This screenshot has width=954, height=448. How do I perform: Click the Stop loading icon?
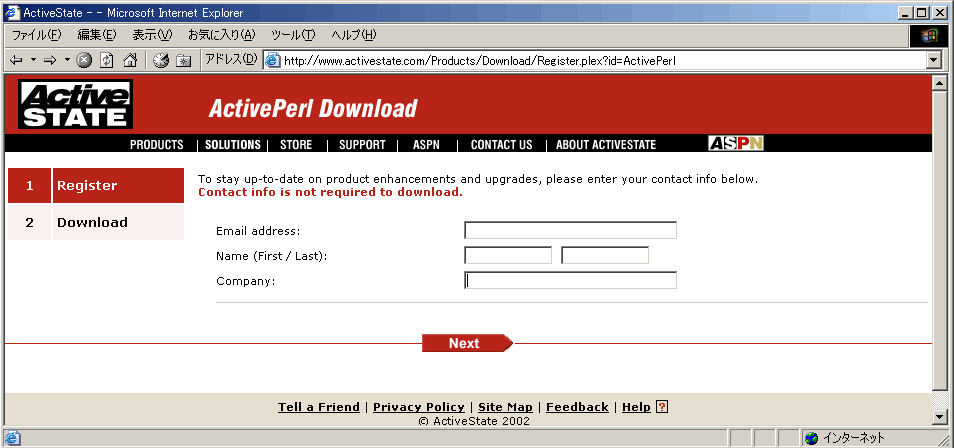tap(84, 60)
